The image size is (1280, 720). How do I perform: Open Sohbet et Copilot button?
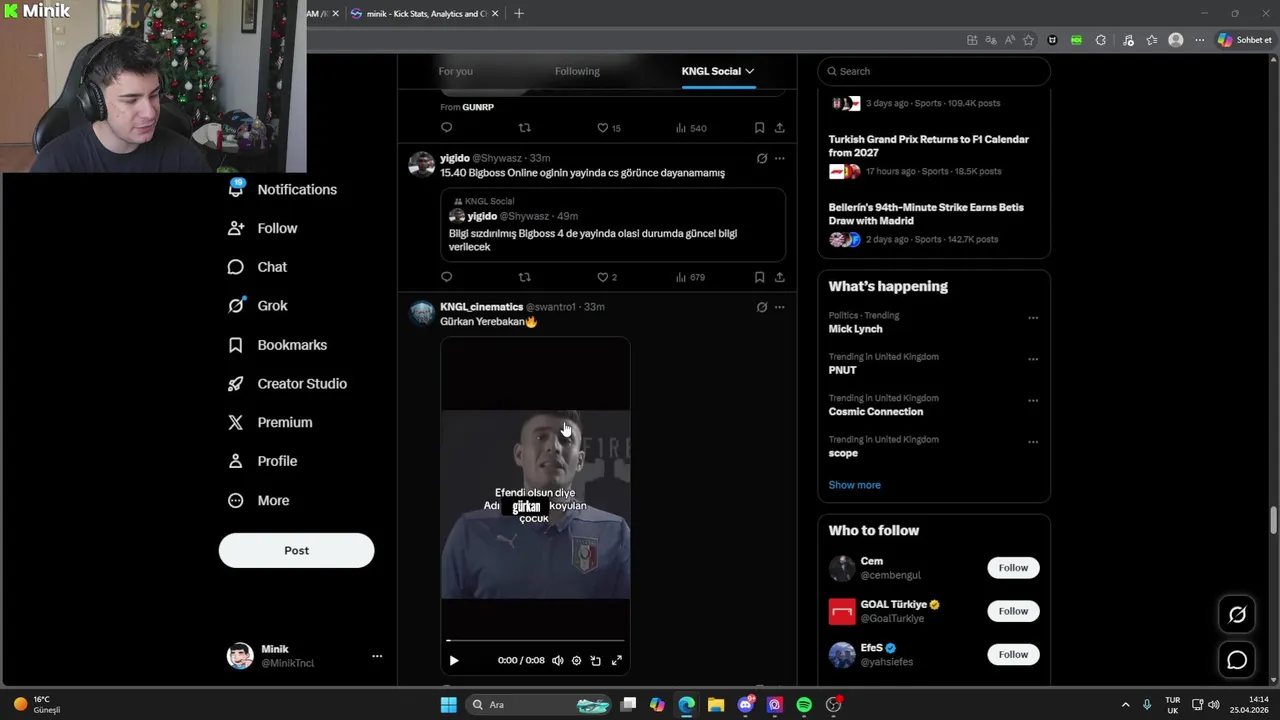[1245, 40]
